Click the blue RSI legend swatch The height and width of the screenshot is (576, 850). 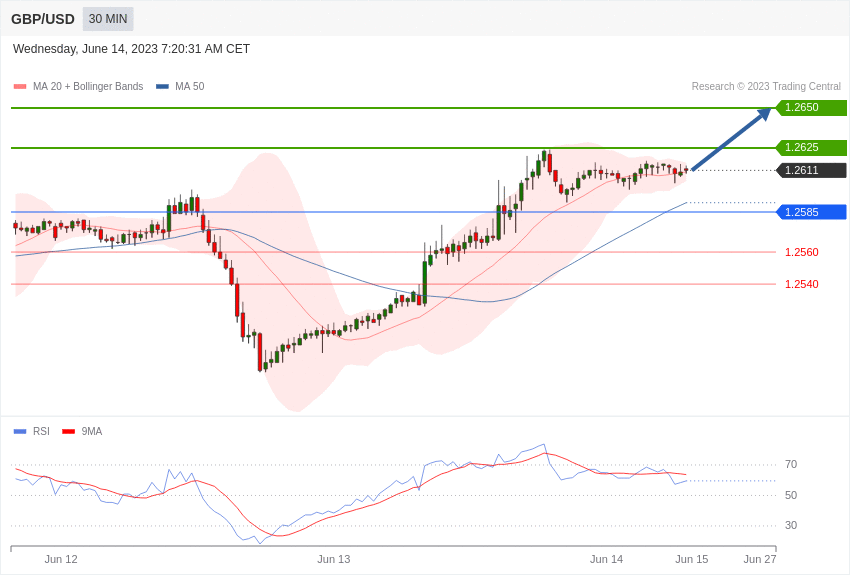tap(20, 432)
